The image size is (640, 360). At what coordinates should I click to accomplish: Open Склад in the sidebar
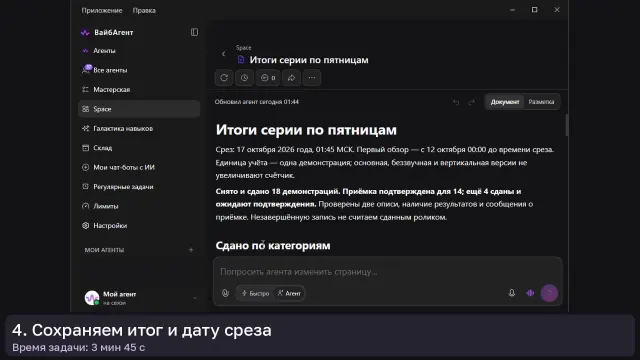pyautogui.click(x=139, y=148)
